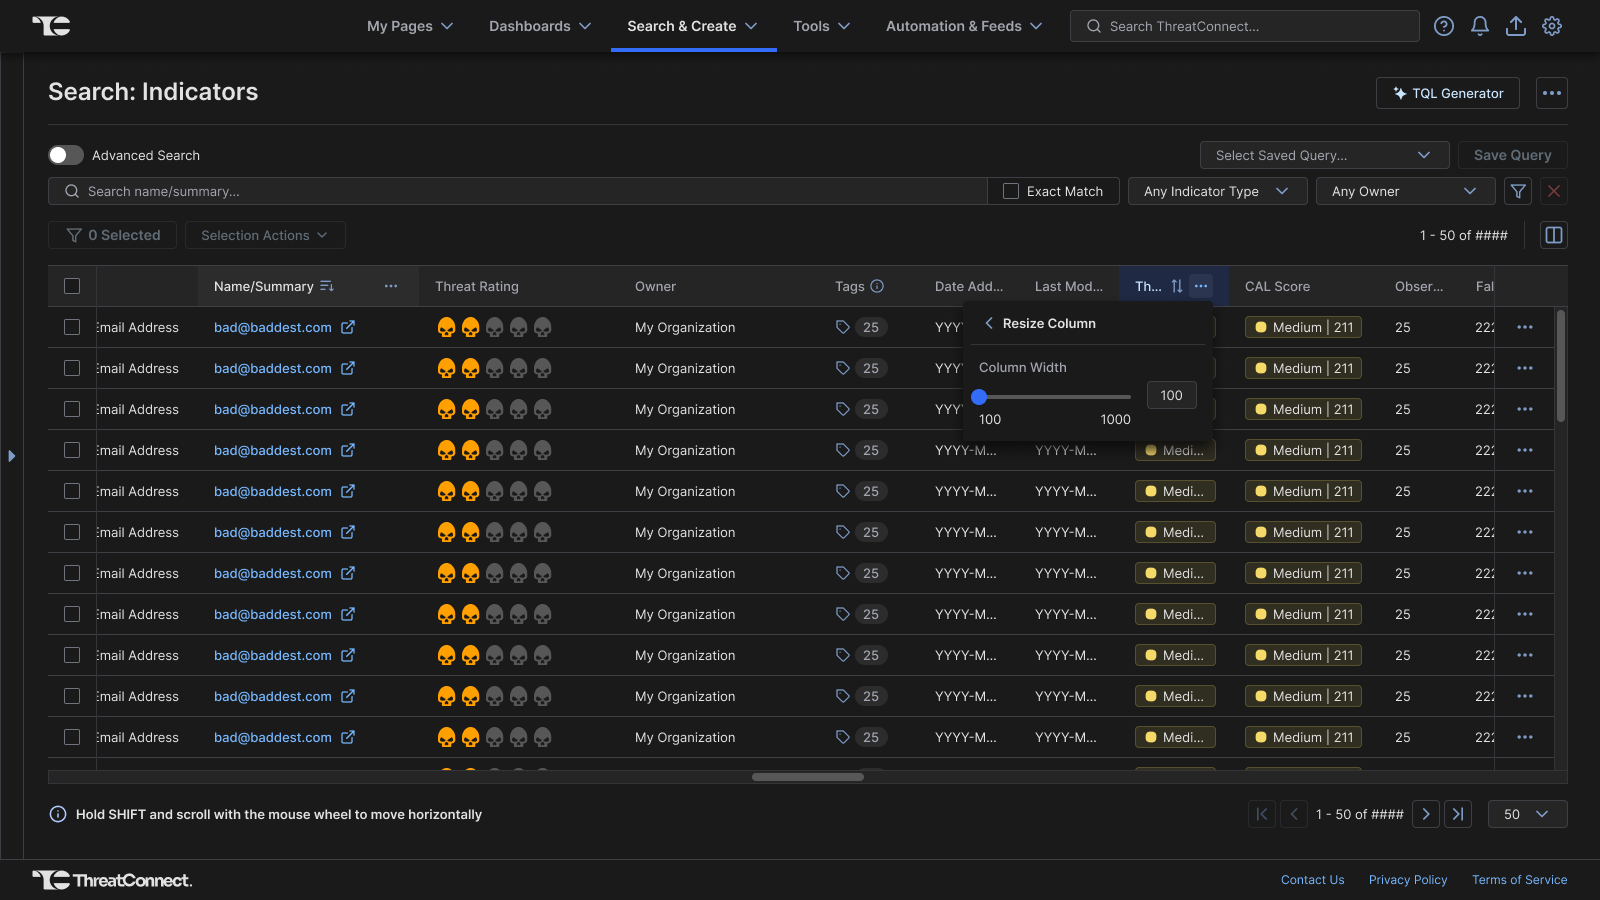The image size is (1600, 900).
Task: Open the Automation & Feeds menu
Action: (963, 26)
